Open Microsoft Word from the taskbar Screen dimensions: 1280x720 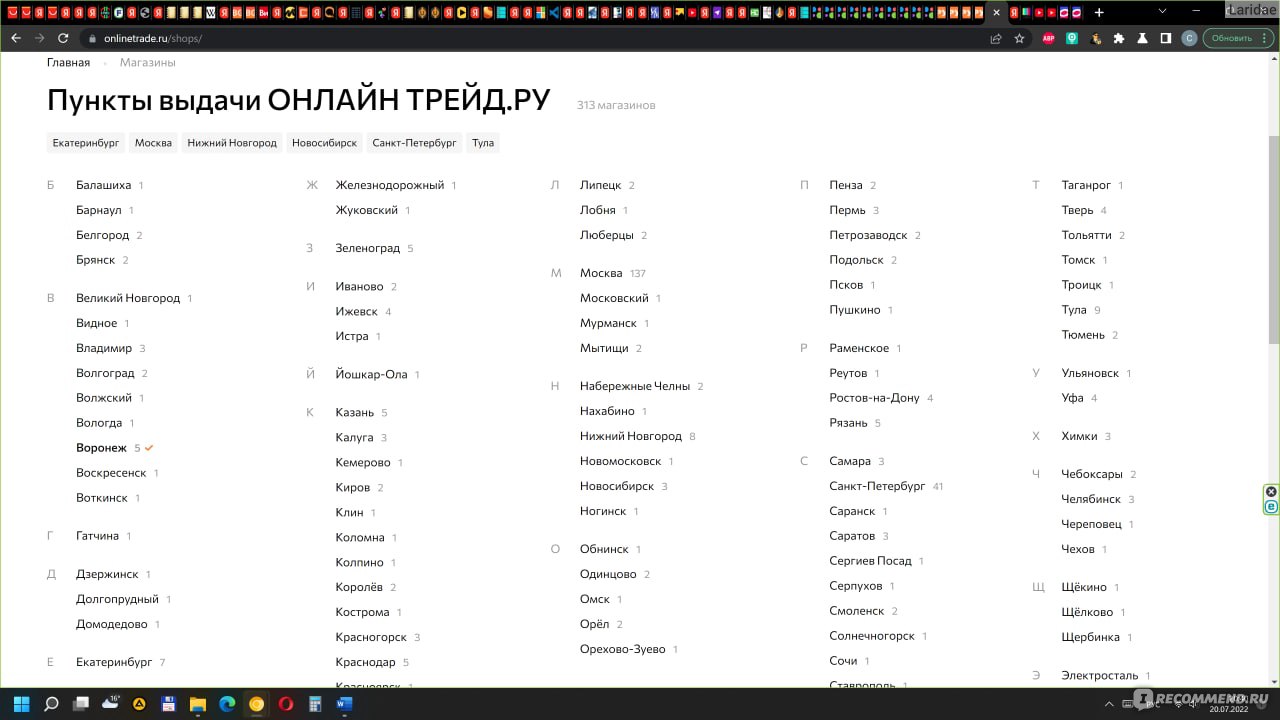point(344,704)
